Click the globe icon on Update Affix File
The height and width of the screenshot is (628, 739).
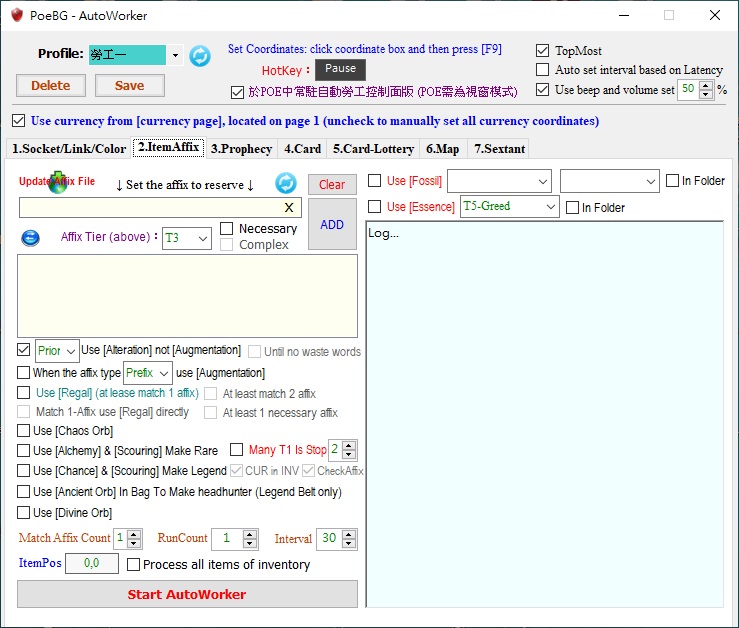click(58, 182)
